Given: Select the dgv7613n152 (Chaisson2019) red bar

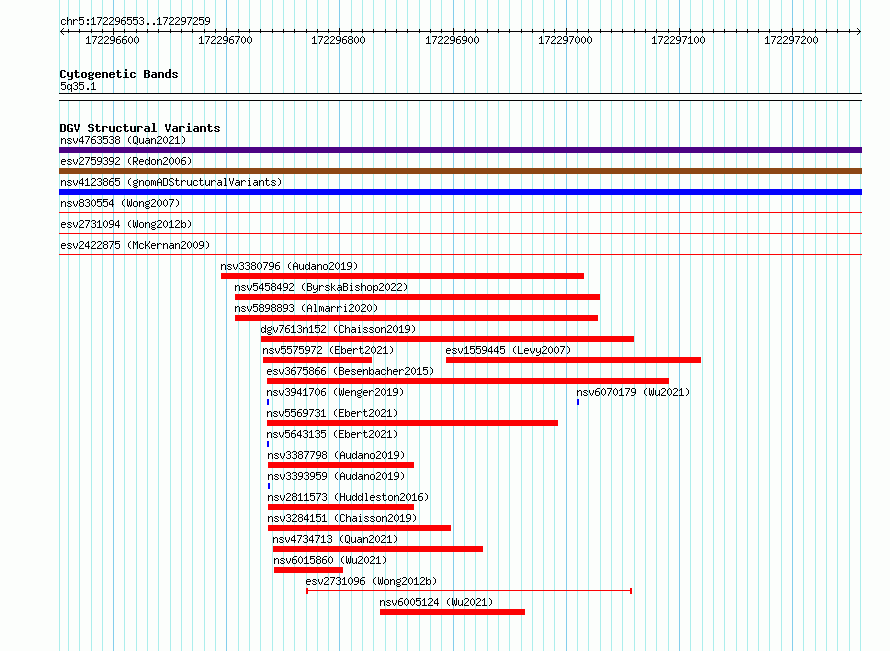Looking at the screenshot, I should (447, 339).
